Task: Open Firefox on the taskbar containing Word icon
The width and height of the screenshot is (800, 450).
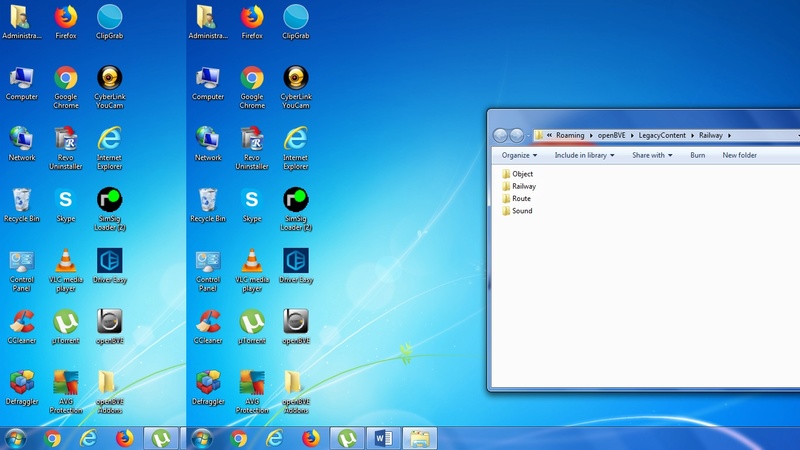Action: point(311,438)
